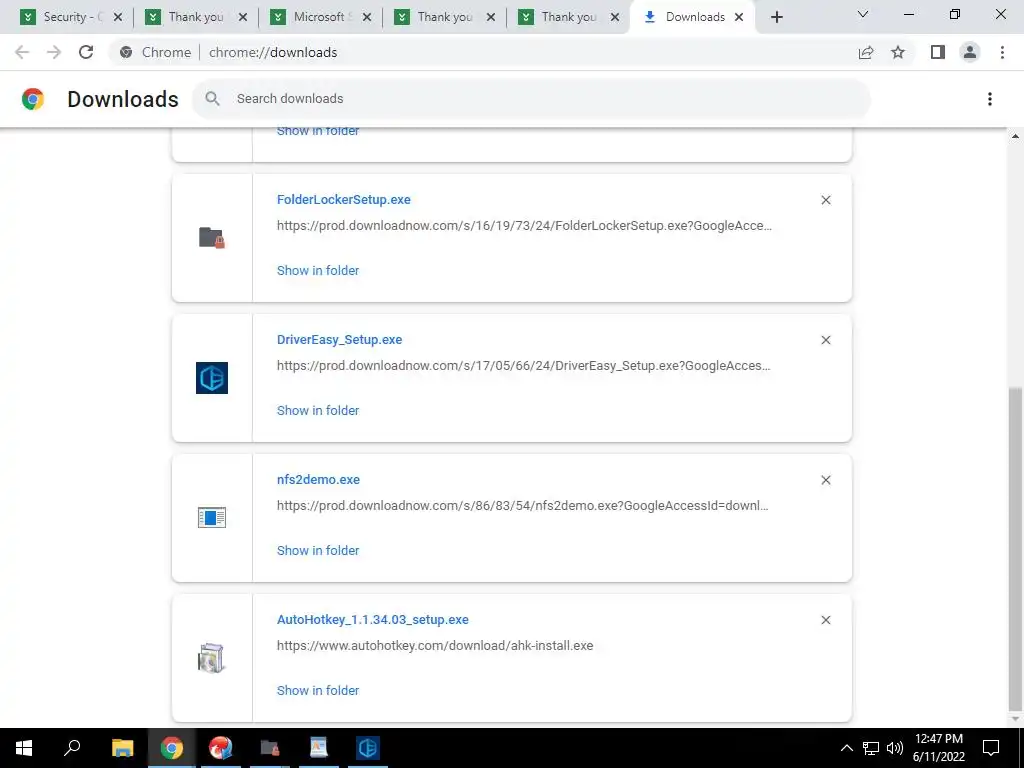Open the Folder Locker taskbar icon
1024x768 pixels.
tap(270, 748)
